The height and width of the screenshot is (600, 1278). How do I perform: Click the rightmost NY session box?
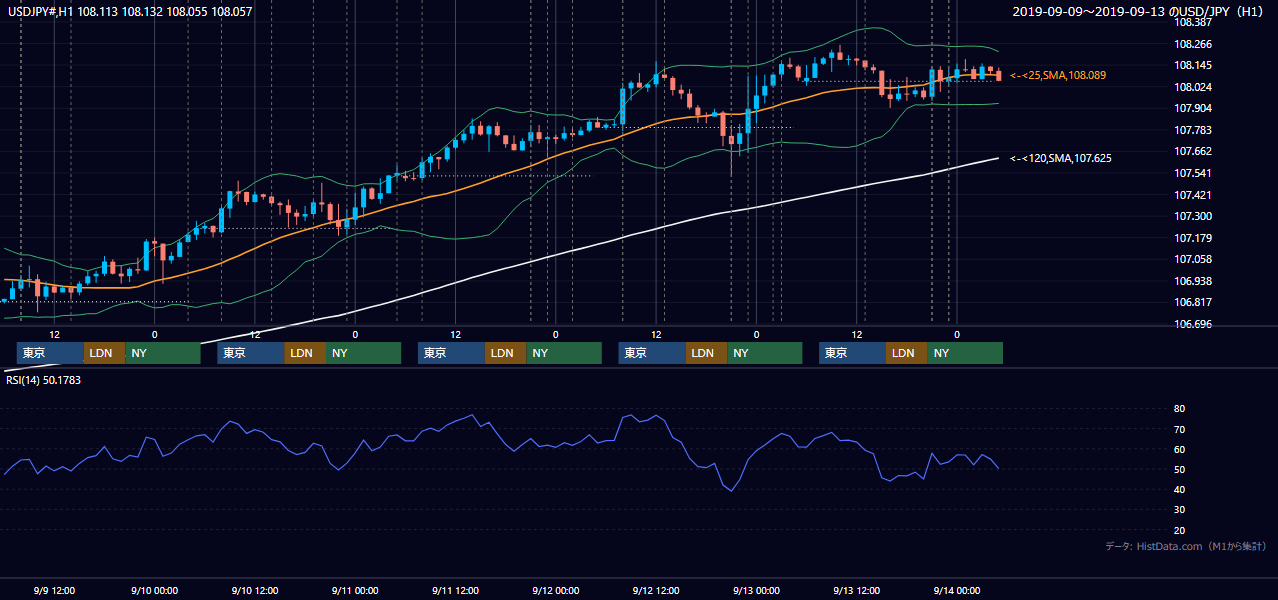coord(965,353)
